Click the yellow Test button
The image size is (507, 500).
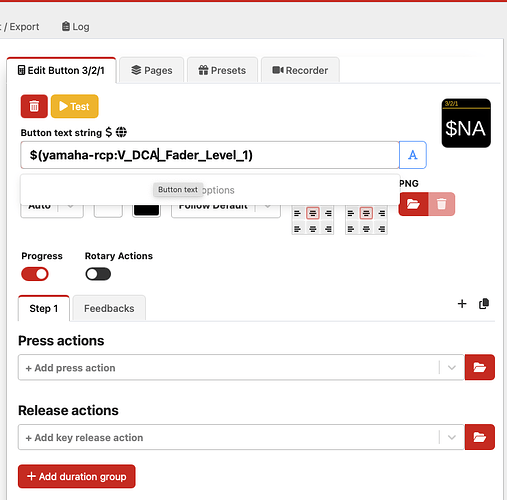75,106
